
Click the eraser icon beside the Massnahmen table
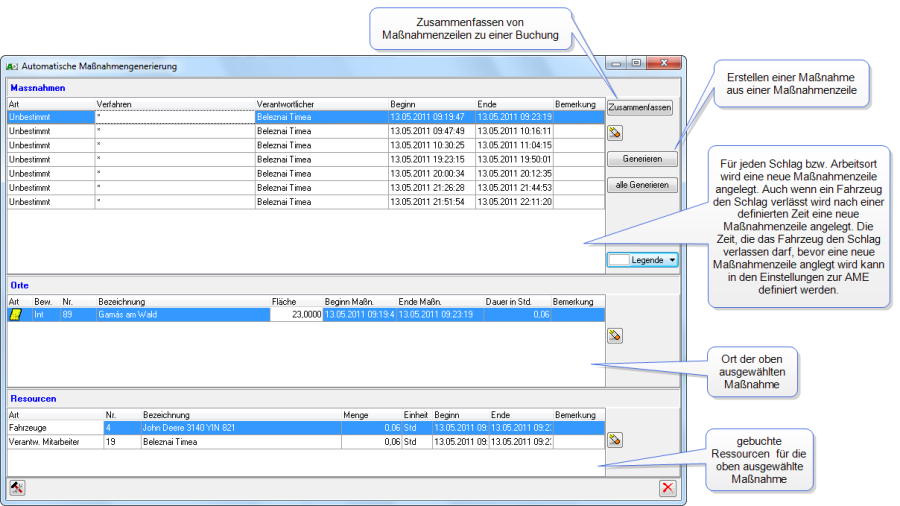pyautogui.click(x=615, y=132)
